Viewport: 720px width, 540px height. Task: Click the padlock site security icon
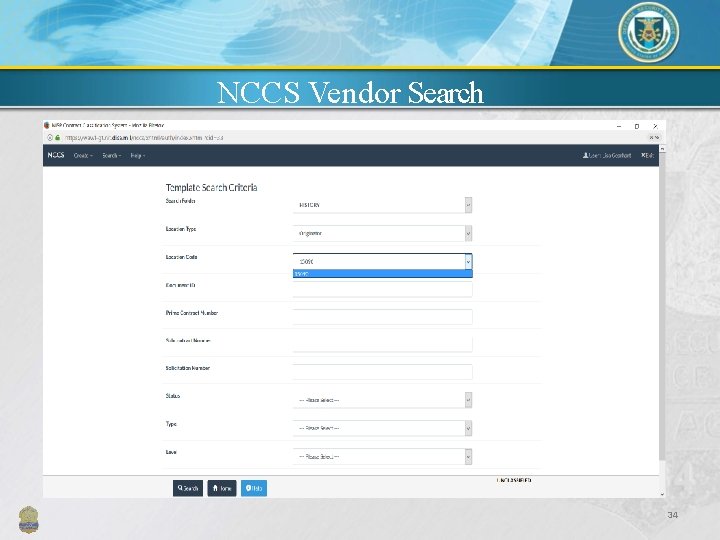pyautogui.click(x=57, y=137)
